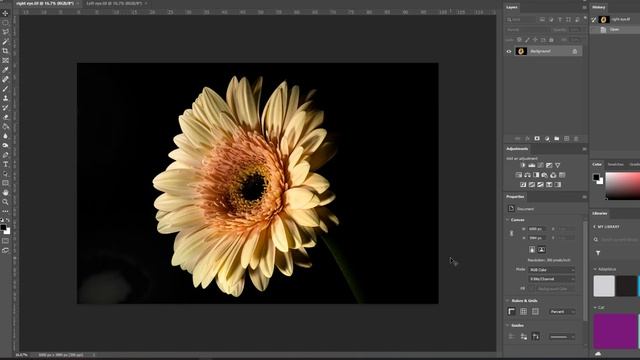640x360 pixels.
Task: Add a Vibrance triangle adjustment
Action: (558, 165)
